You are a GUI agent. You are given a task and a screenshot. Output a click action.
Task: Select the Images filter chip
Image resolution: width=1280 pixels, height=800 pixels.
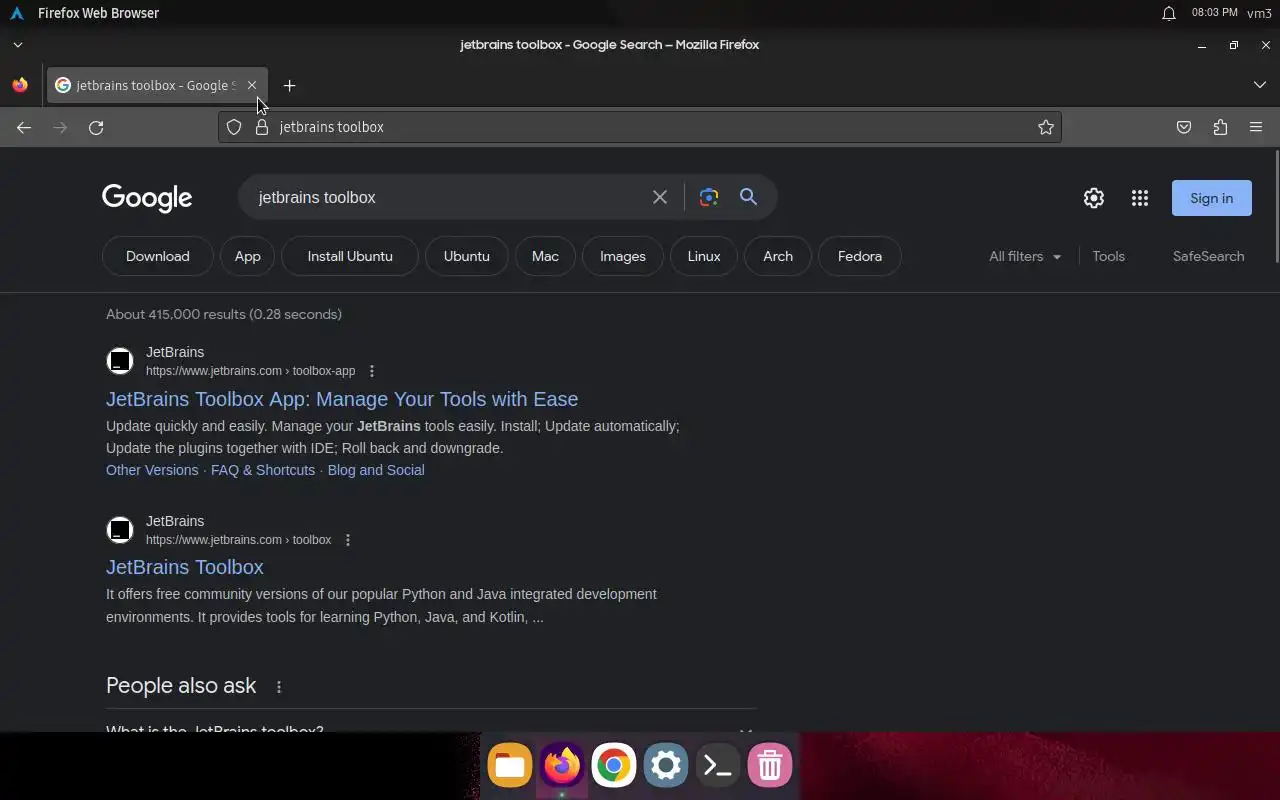click(x=623, y=256)
